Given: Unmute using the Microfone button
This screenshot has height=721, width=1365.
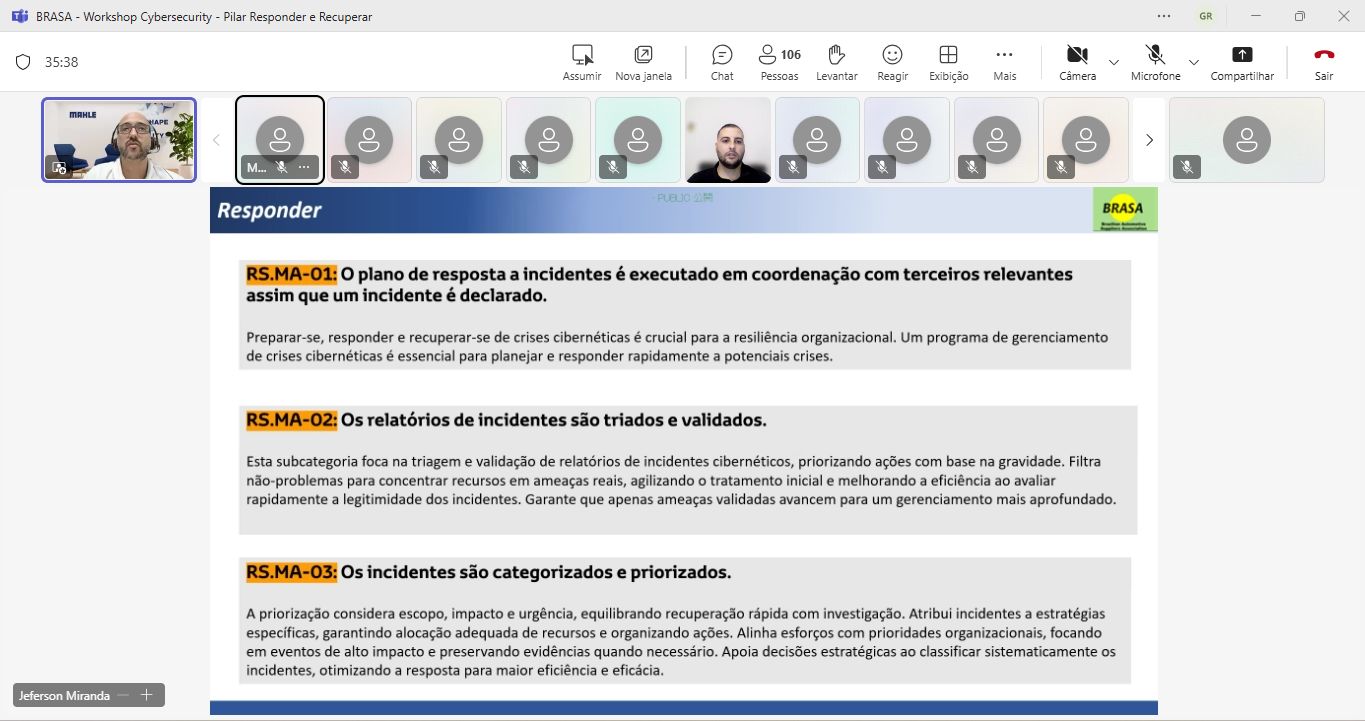Looking at the screenshot, I should (1155, 62).
